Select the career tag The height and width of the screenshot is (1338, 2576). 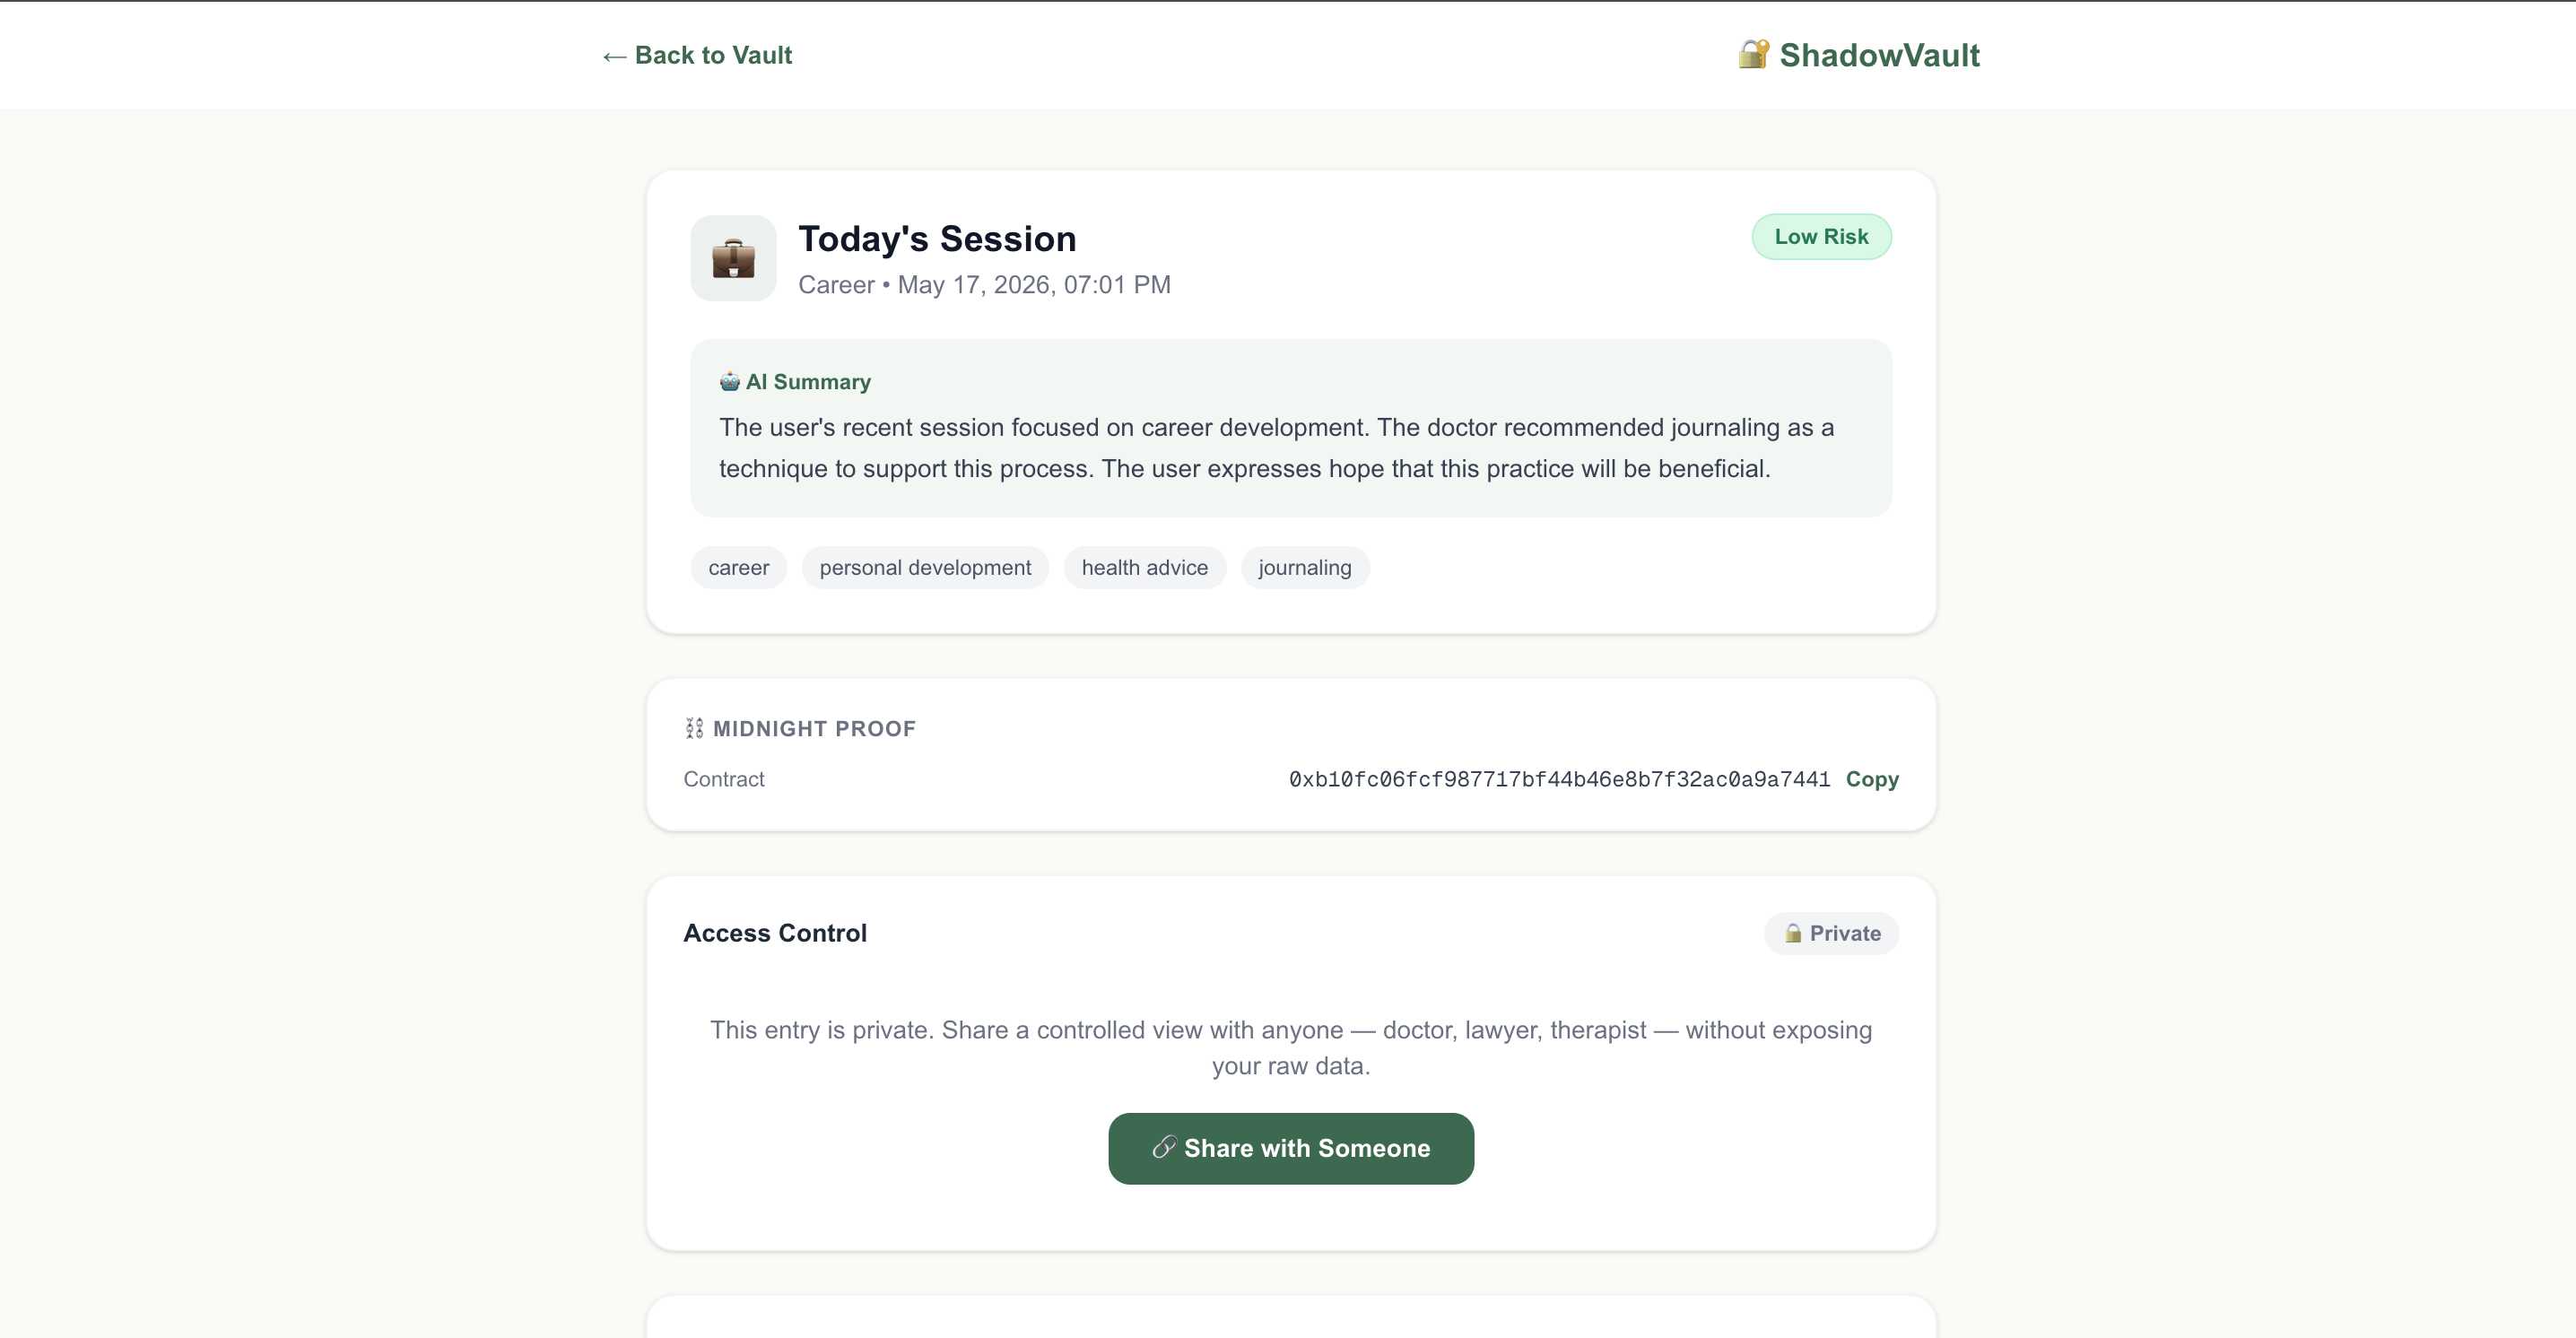(x=739, y=568)
